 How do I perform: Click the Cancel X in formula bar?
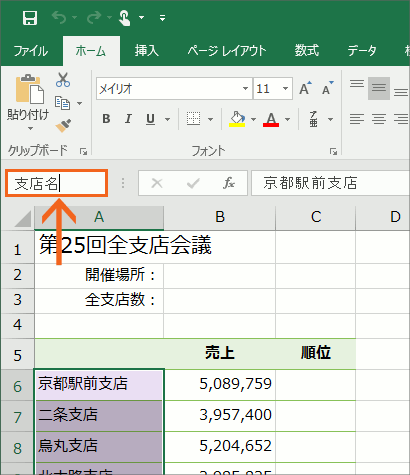coord(157,183)
